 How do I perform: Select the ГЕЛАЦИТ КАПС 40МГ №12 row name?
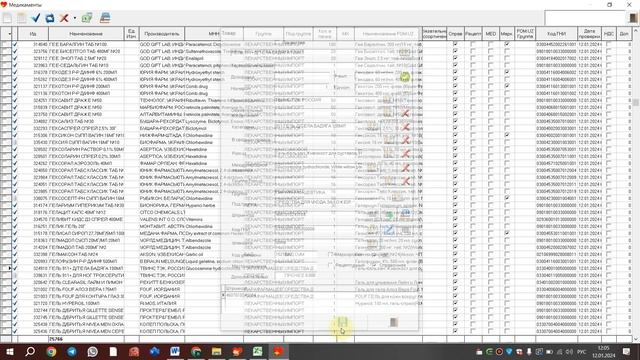[x=77, y=212]
